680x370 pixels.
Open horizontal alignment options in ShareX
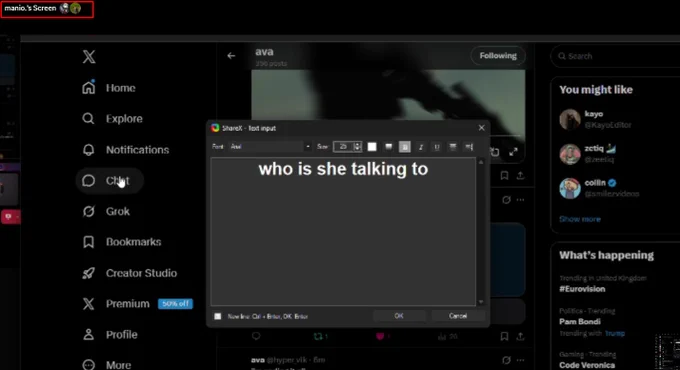(x=453, y=147)
